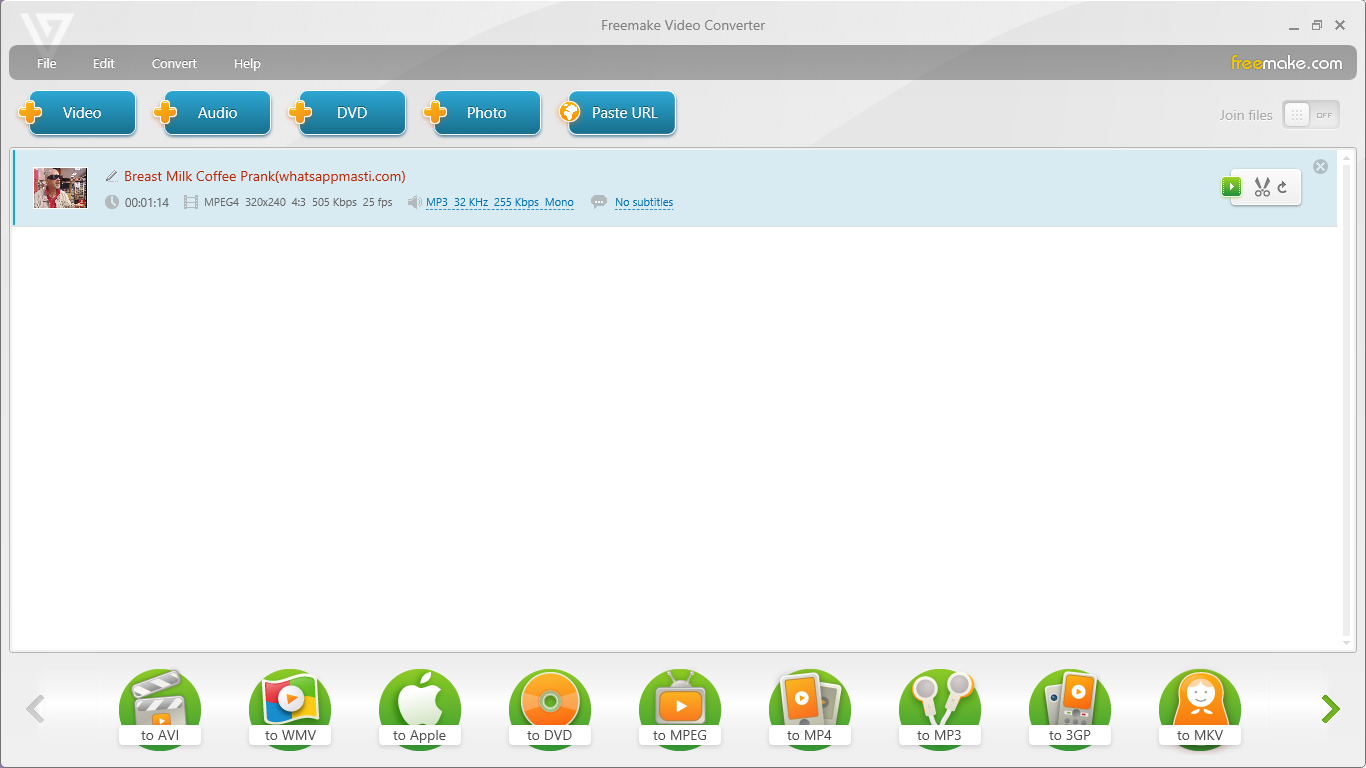Add a disc with the DVD button
The height and width of the screenshot is (768, 1366).
pos(348,113)
